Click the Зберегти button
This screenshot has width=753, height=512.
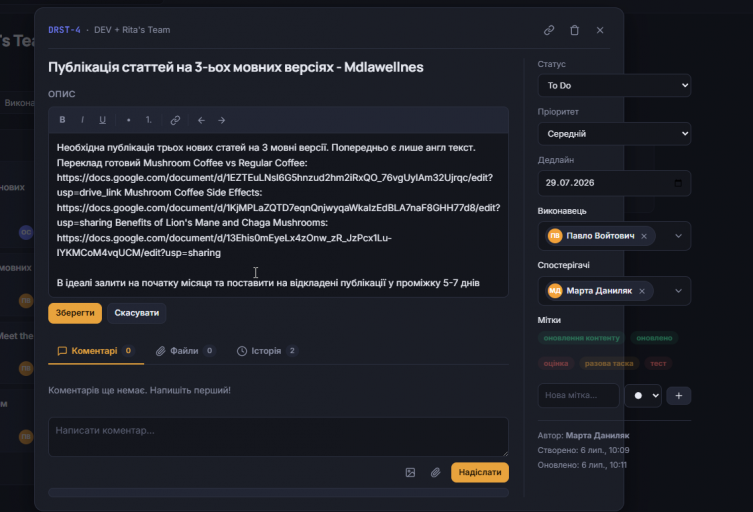pos(75,313)
